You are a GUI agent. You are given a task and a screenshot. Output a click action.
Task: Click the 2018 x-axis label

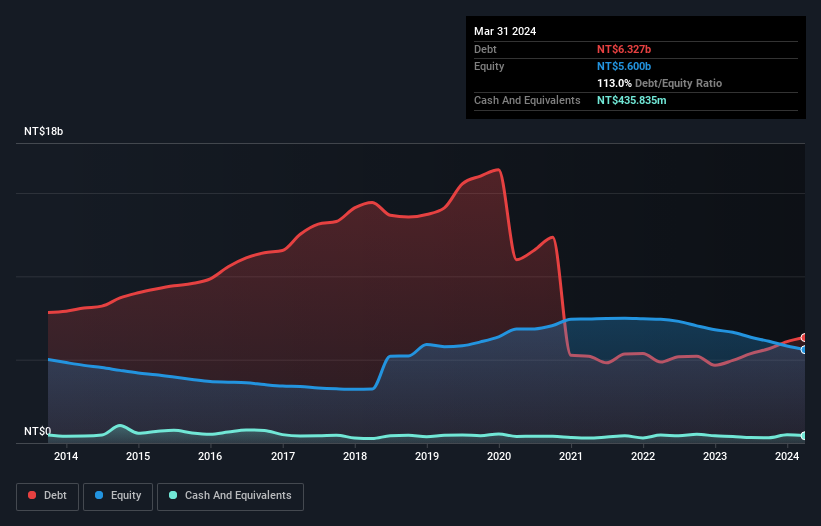[x=355, y=456]
